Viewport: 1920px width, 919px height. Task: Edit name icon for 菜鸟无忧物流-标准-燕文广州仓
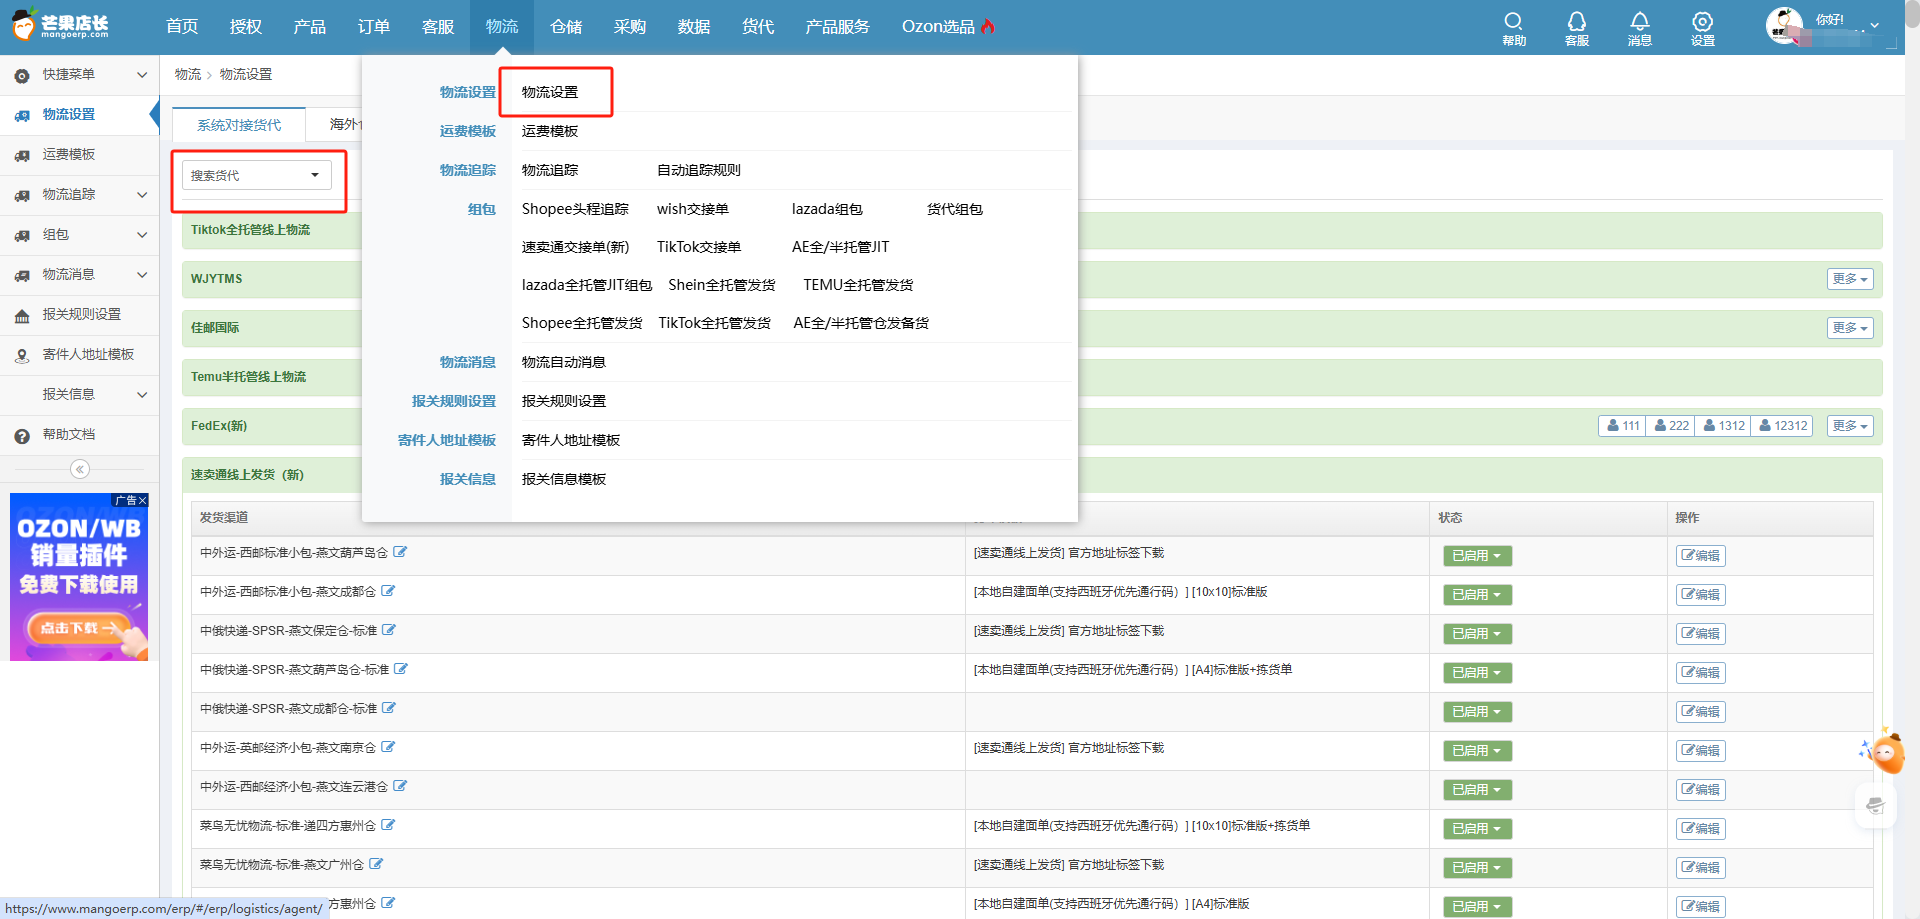click(376, 864)
